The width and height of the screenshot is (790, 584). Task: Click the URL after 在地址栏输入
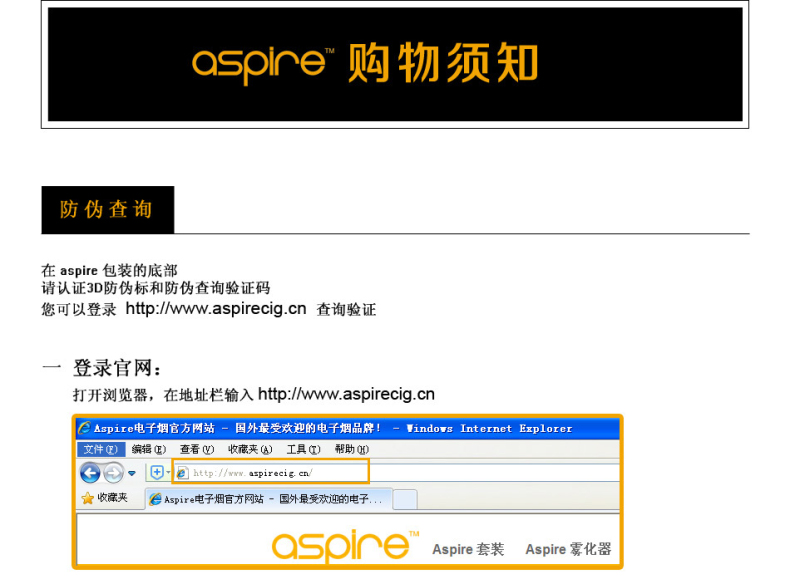coord(346,394)
